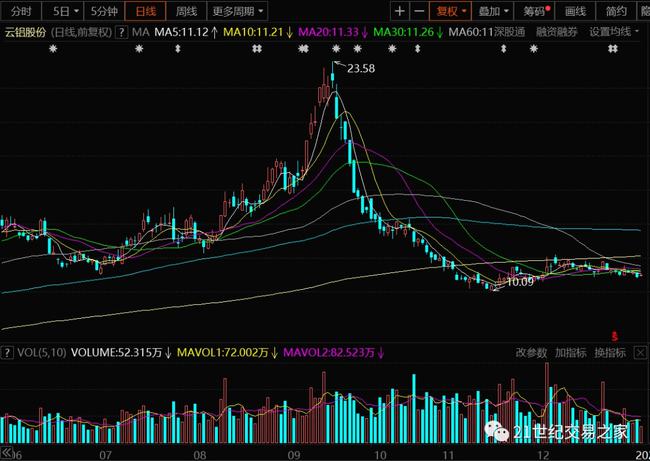The height and width of the screenshot is (461, 650).
Task: Click the 云铝股份 stock name title
Action: click(x=25, y=32)
